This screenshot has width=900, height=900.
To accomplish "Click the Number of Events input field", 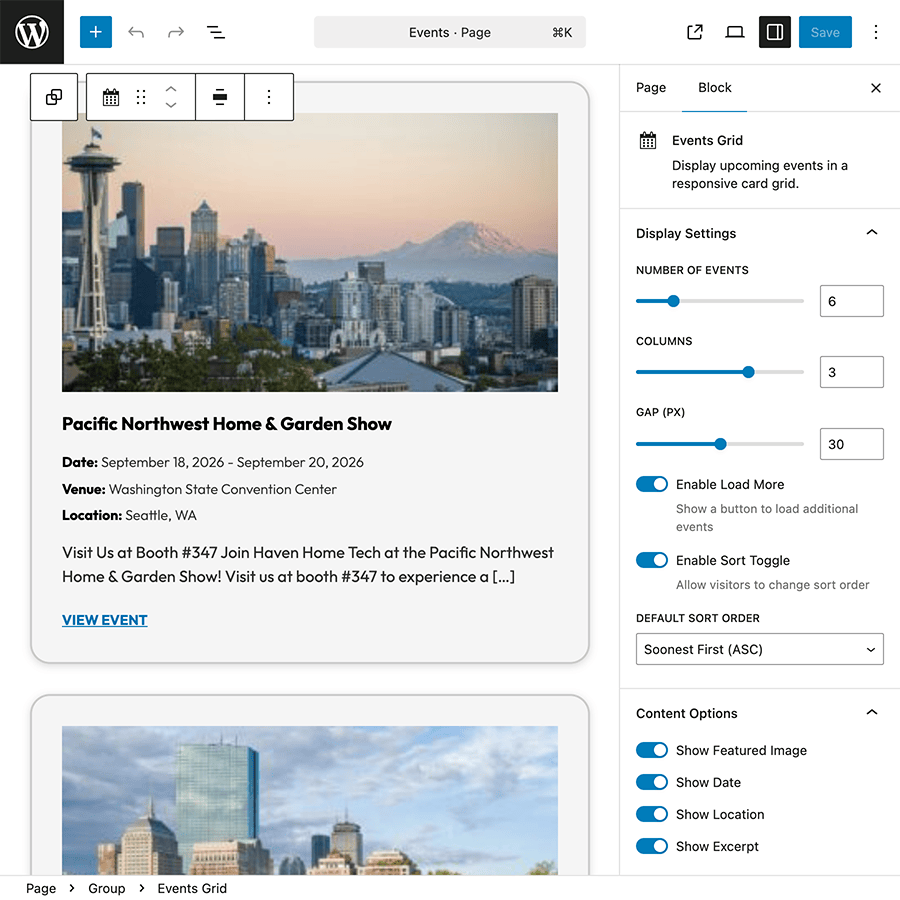I will point(851,301).
